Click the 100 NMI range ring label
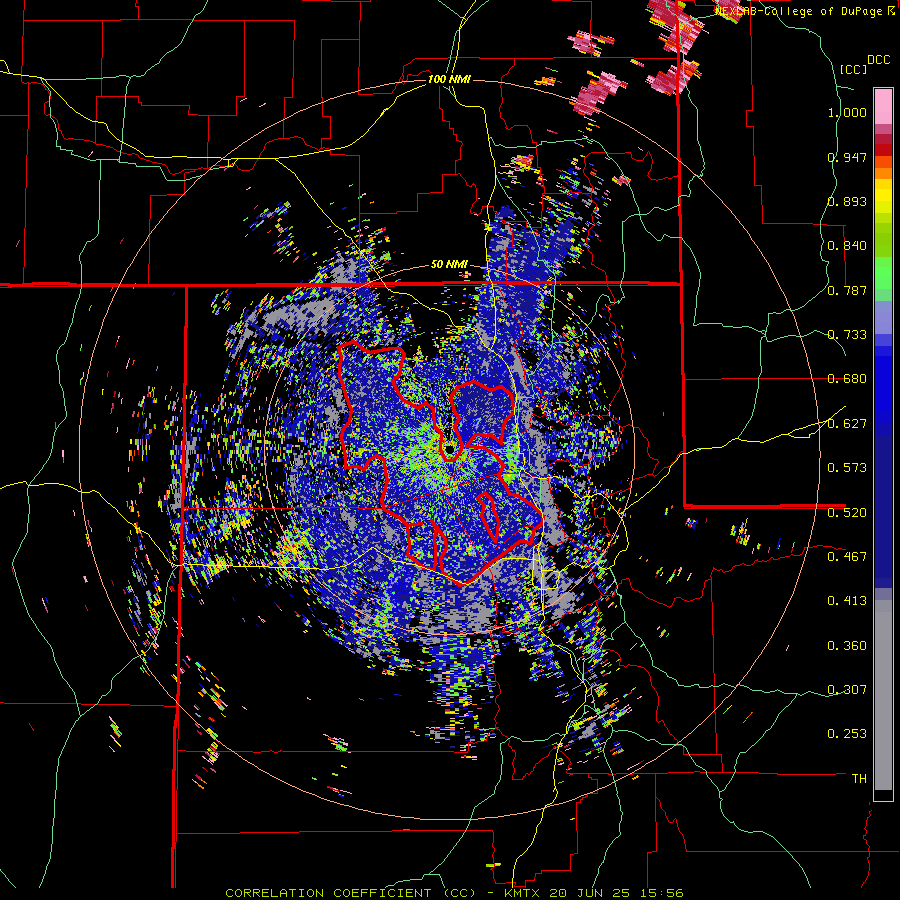Image resolution: width=900 pixels, height=900 pixels. coord(449,79)
